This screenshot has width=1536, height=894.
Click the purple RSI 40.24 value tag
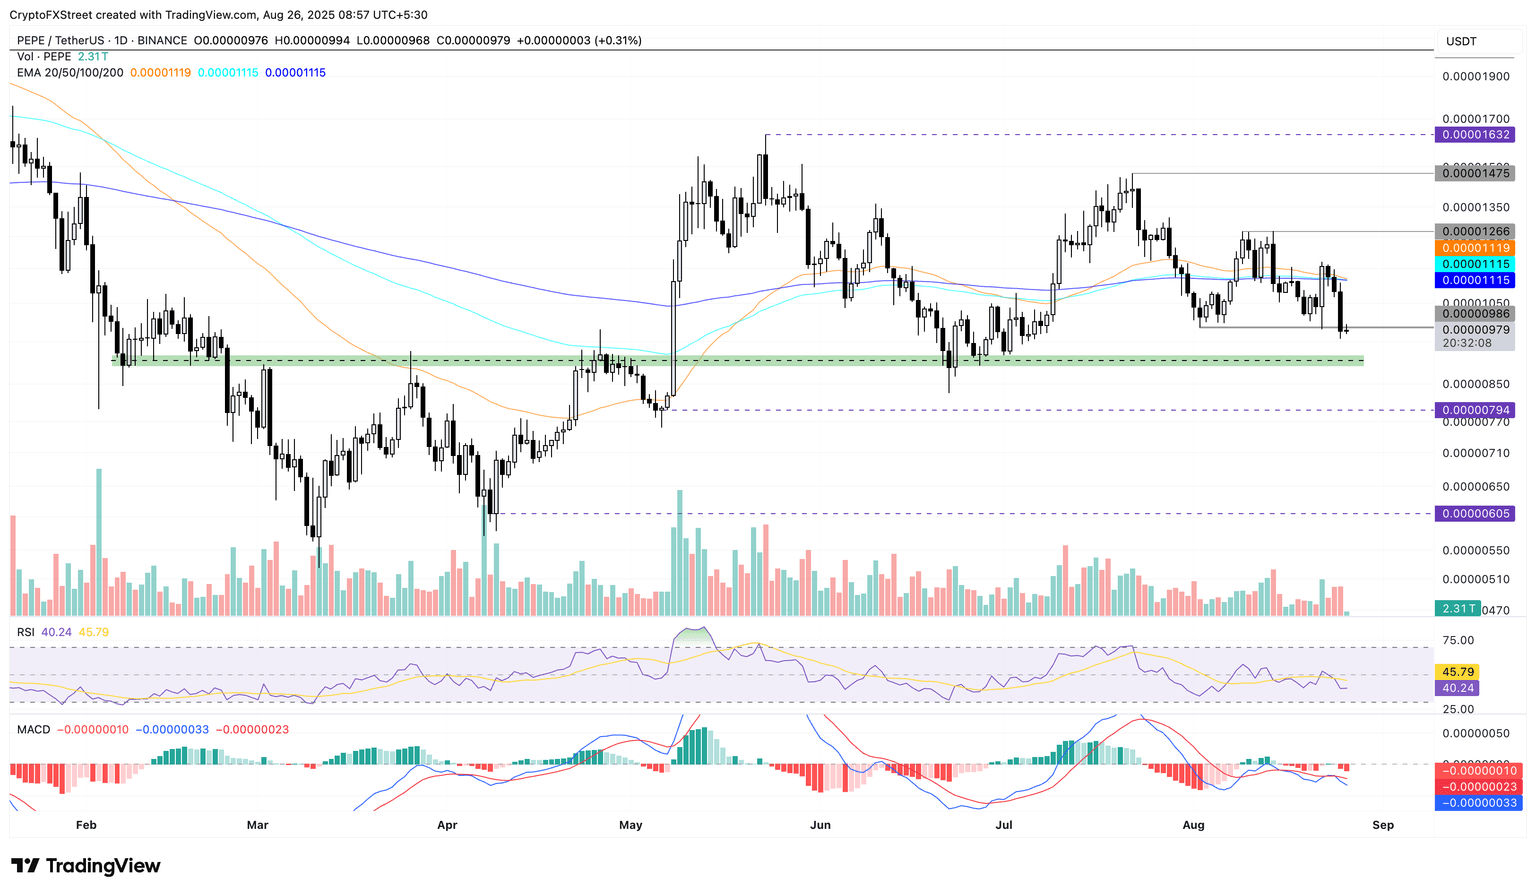click(1455, 688)
